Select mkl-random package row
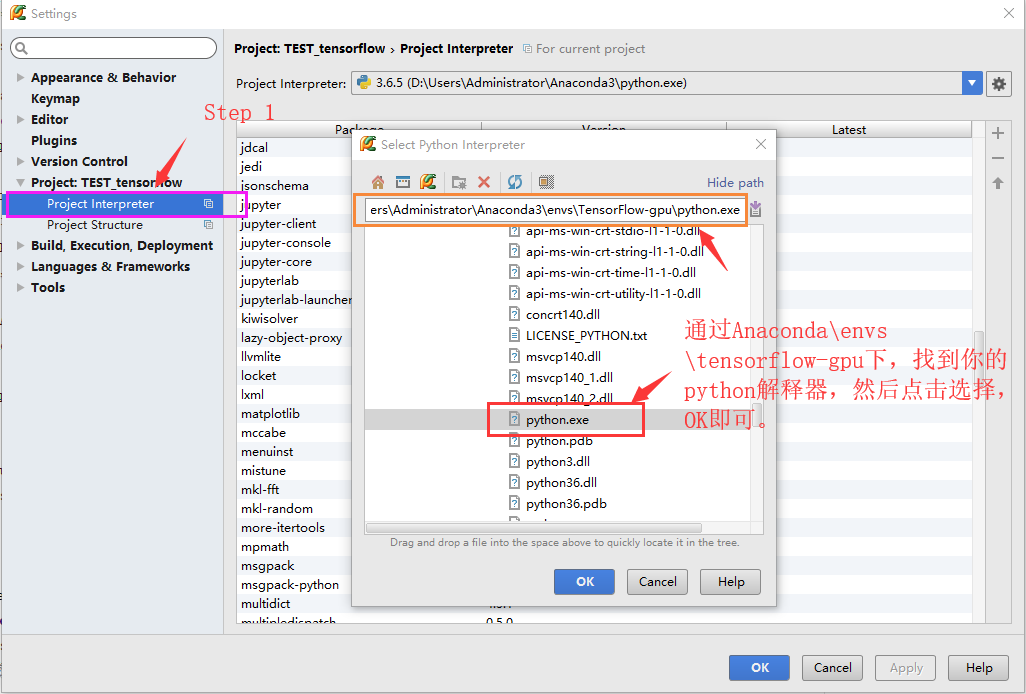 (277, 509)
